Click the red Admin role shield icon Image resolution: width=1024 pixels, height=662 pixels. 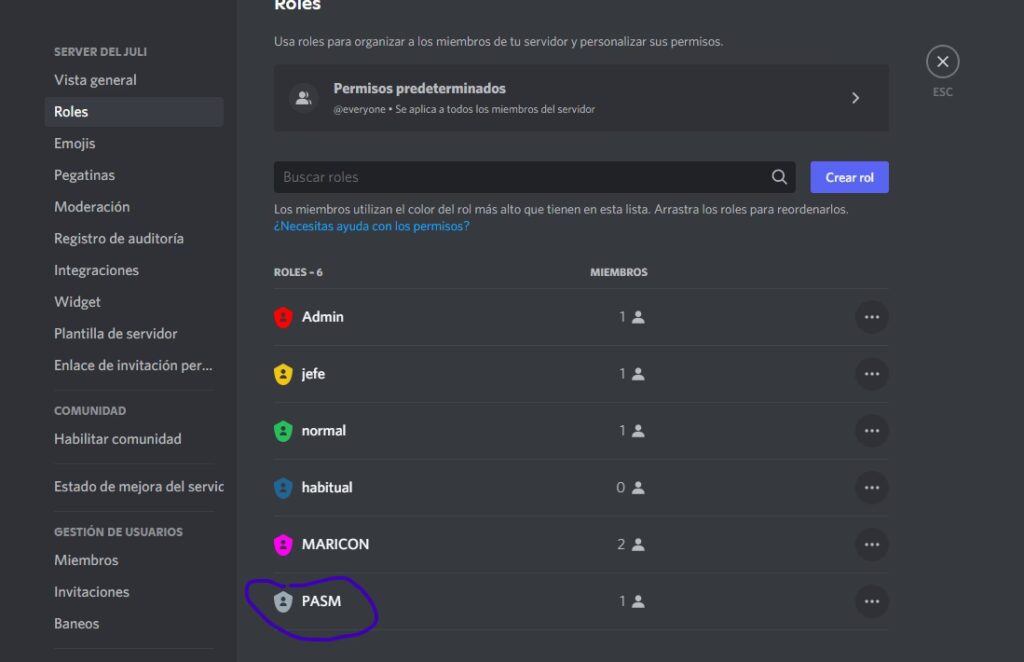tap(283, 317)
